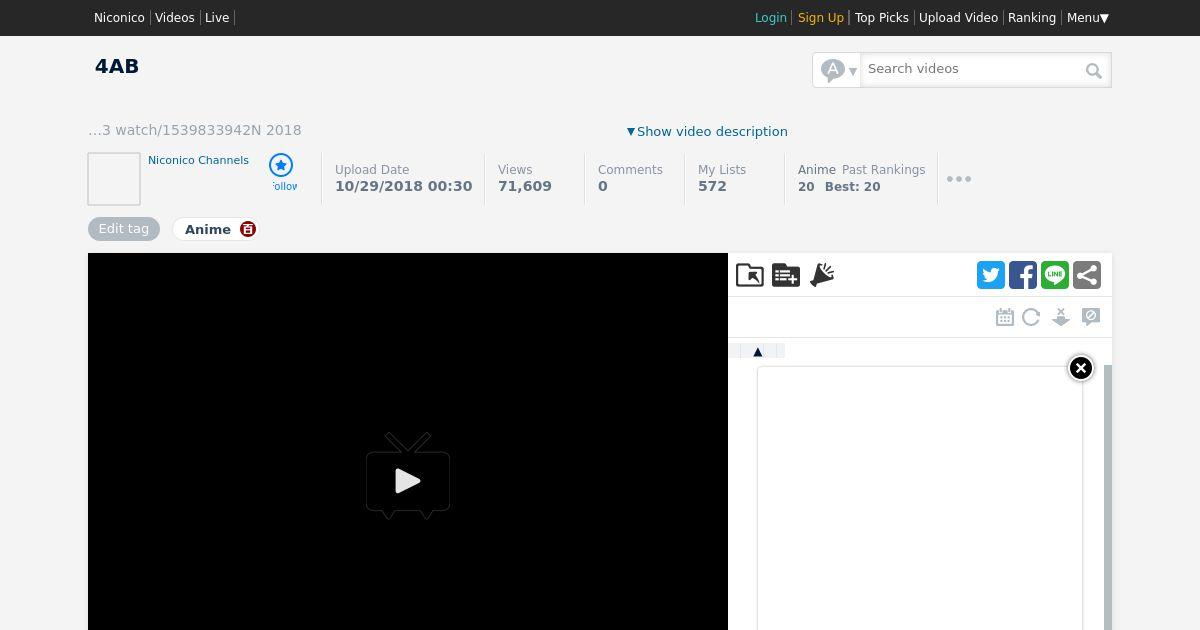The height and width of the screenshot is (630, 1200).
Task: Click the red lock icon on Anime tag
Action: 248,229
